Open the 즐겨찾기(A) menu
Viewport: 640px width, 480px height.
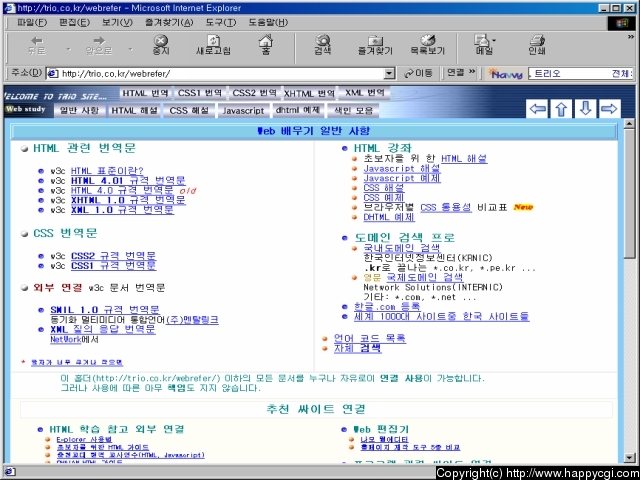(169, 22)
